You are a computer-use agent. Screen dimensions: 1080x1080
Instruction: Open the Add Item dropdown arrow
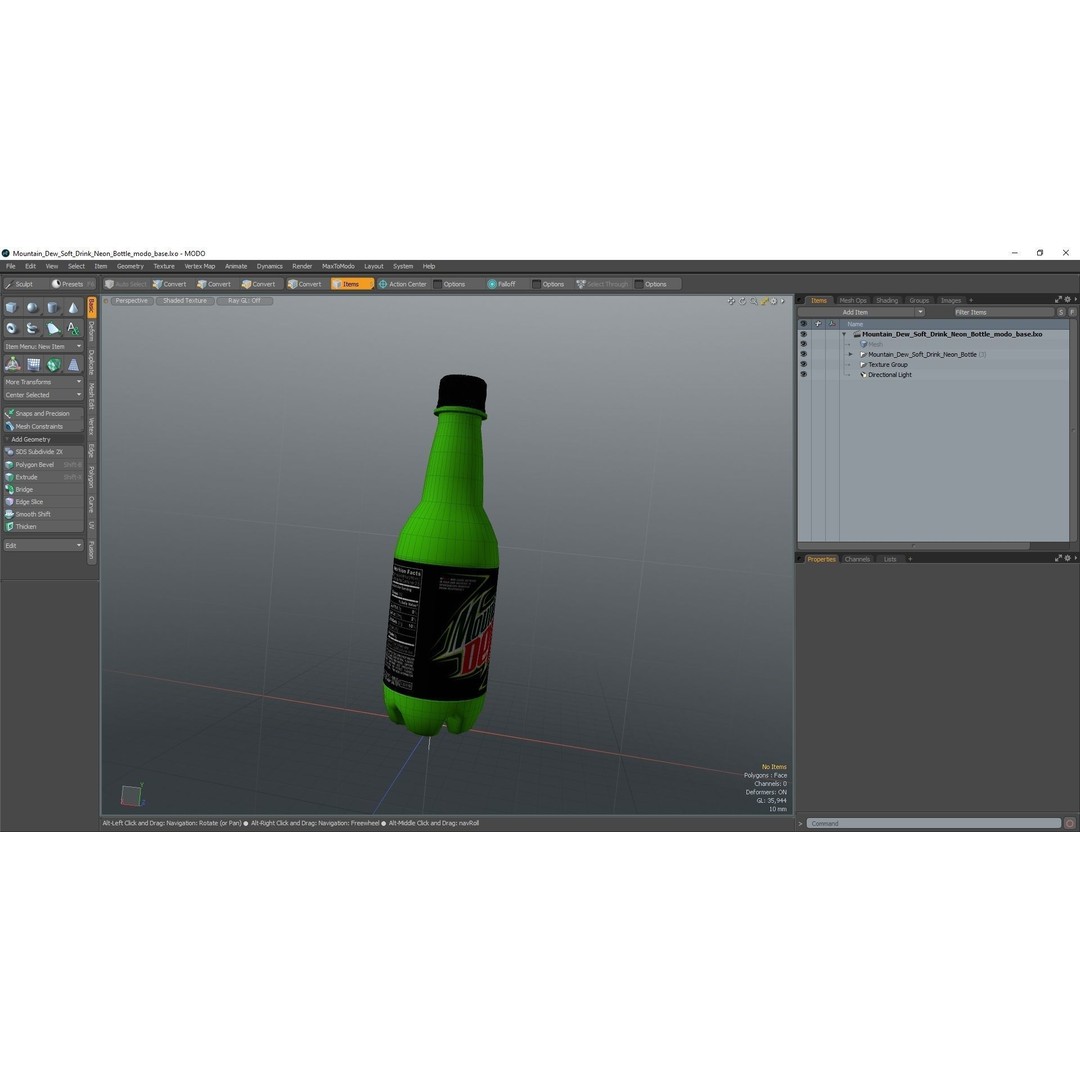pyautogui.click(x=920, y=312)
